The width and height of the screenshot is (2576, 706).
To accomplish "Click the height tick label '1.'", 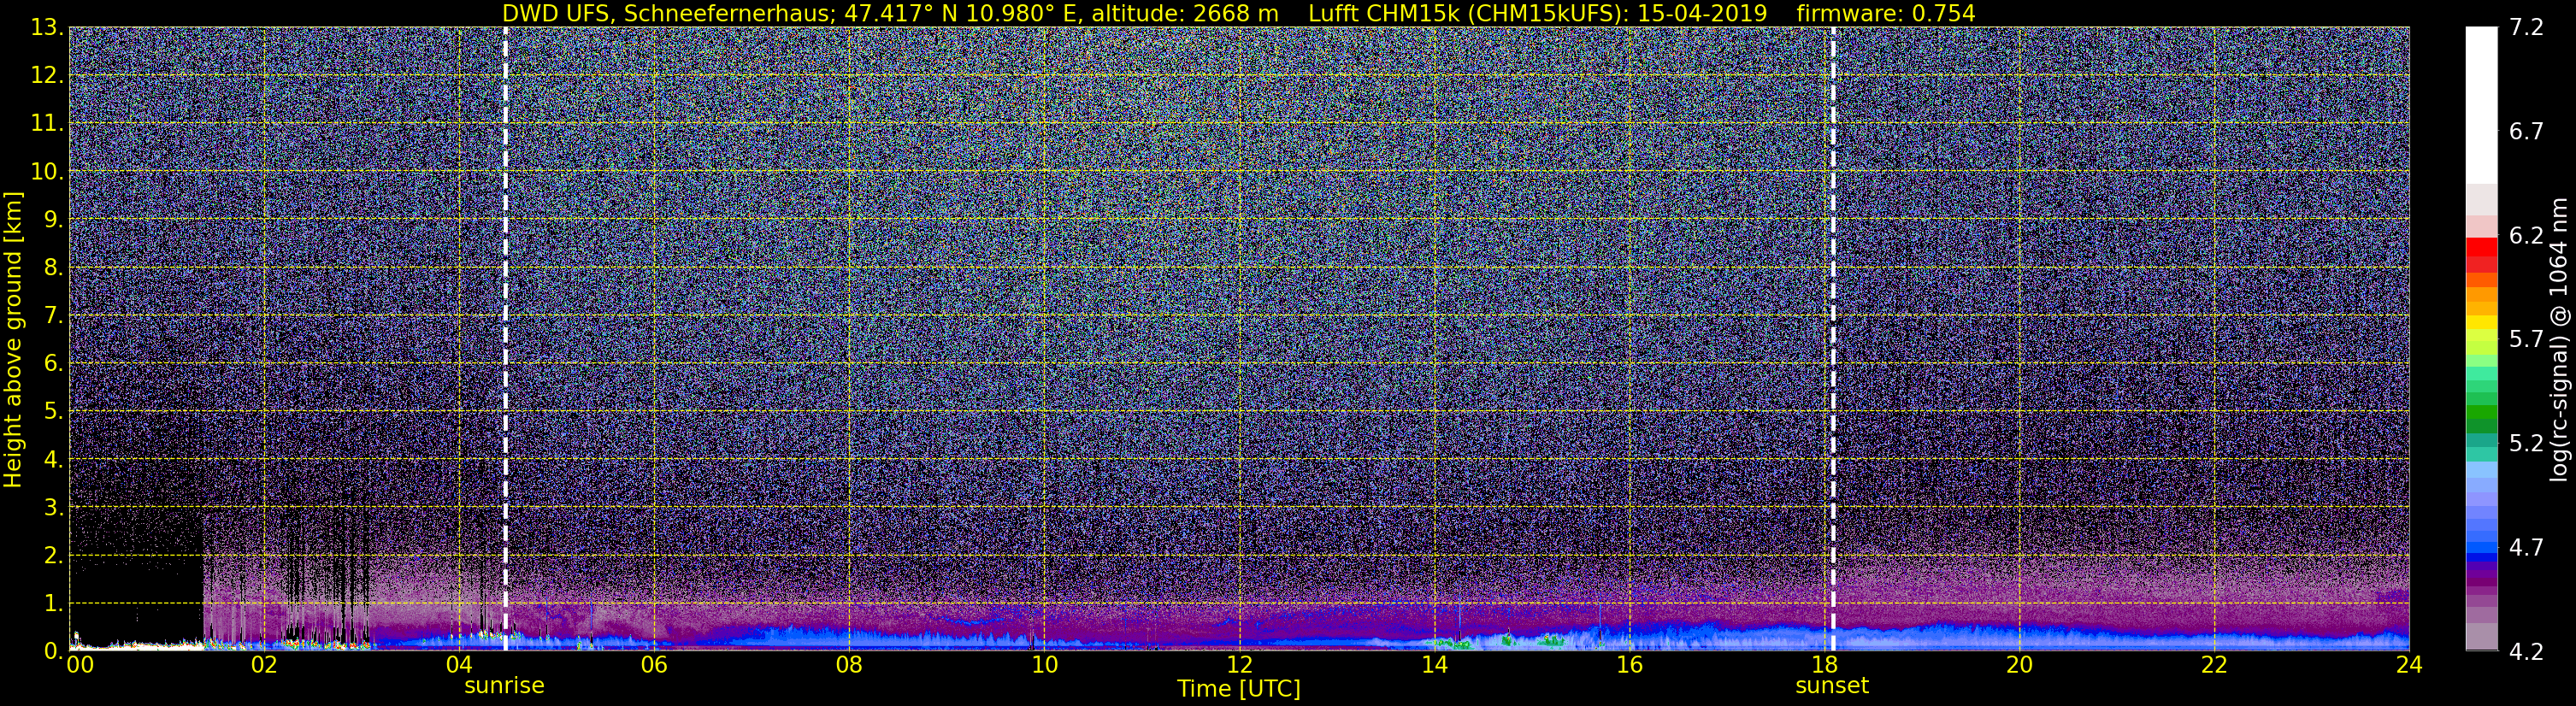I will pos(53,604).
